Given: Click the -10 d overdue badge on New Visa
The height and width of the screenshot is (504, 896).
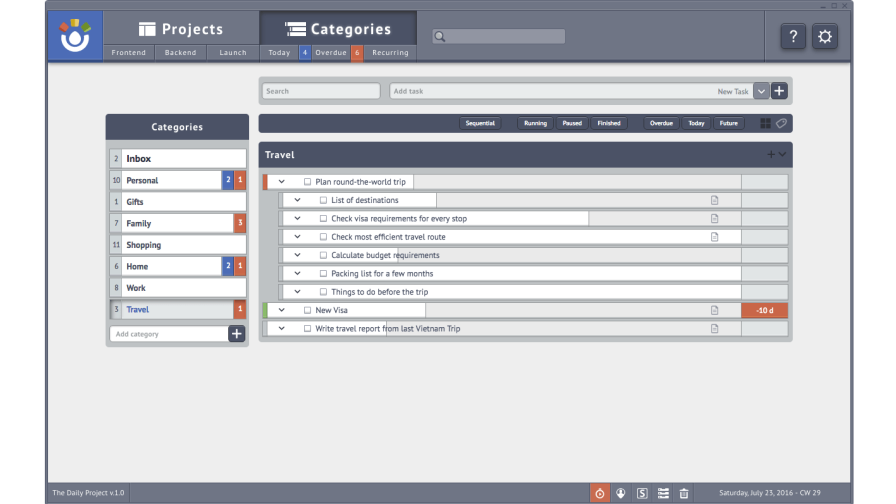Looking at the screenshot, I should point(765,310).
